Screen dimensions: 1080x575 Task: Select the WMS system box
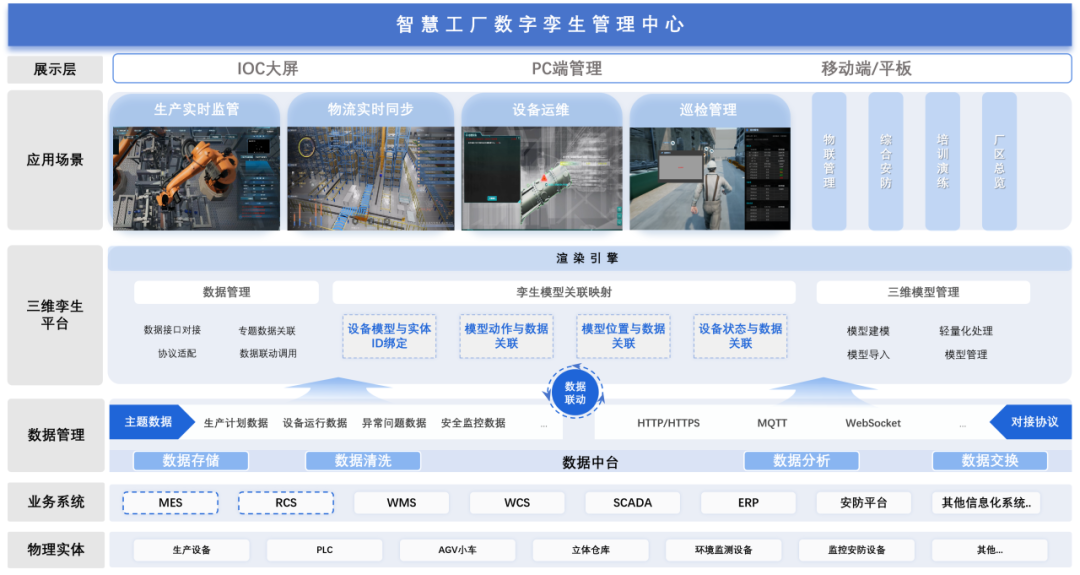click(402, 503)
